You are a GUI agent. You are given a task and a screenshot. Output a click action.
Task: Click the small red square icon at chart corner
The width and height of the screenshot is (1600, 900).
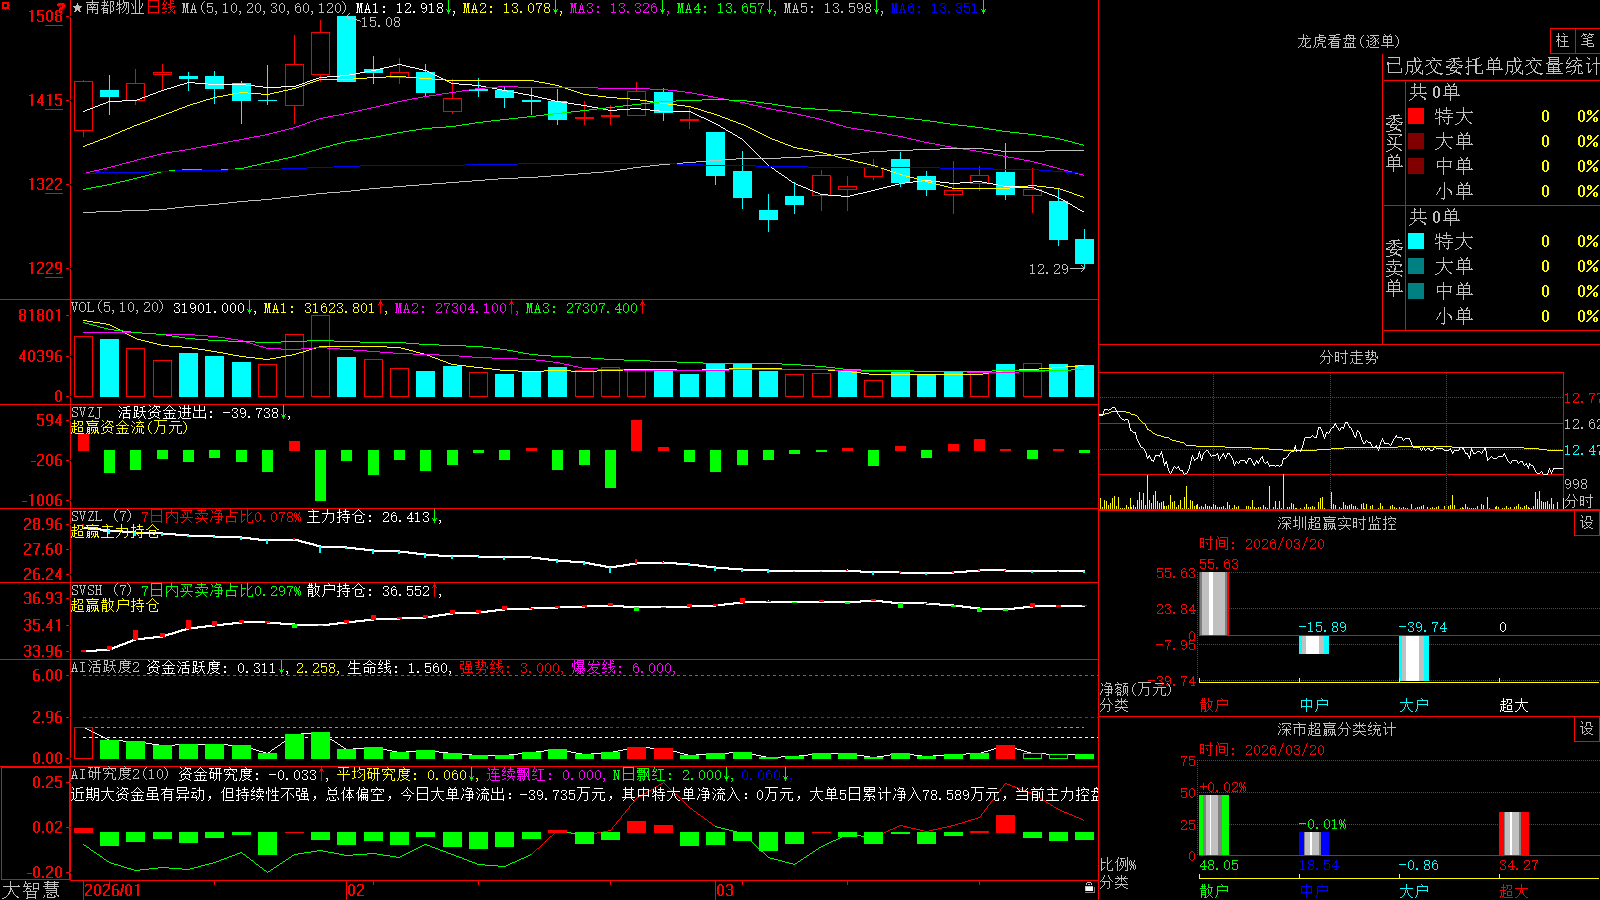click(x=4, y=4)
